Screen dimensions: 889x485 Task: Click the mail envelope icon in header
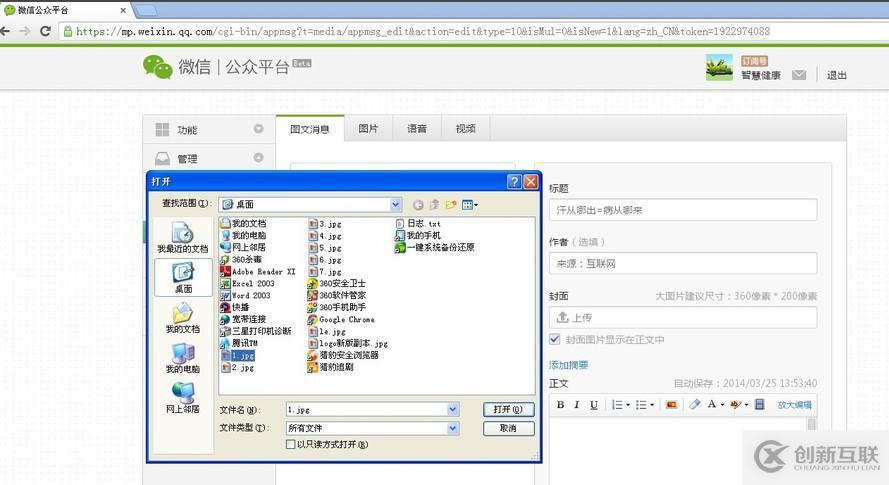pos(799,75)
